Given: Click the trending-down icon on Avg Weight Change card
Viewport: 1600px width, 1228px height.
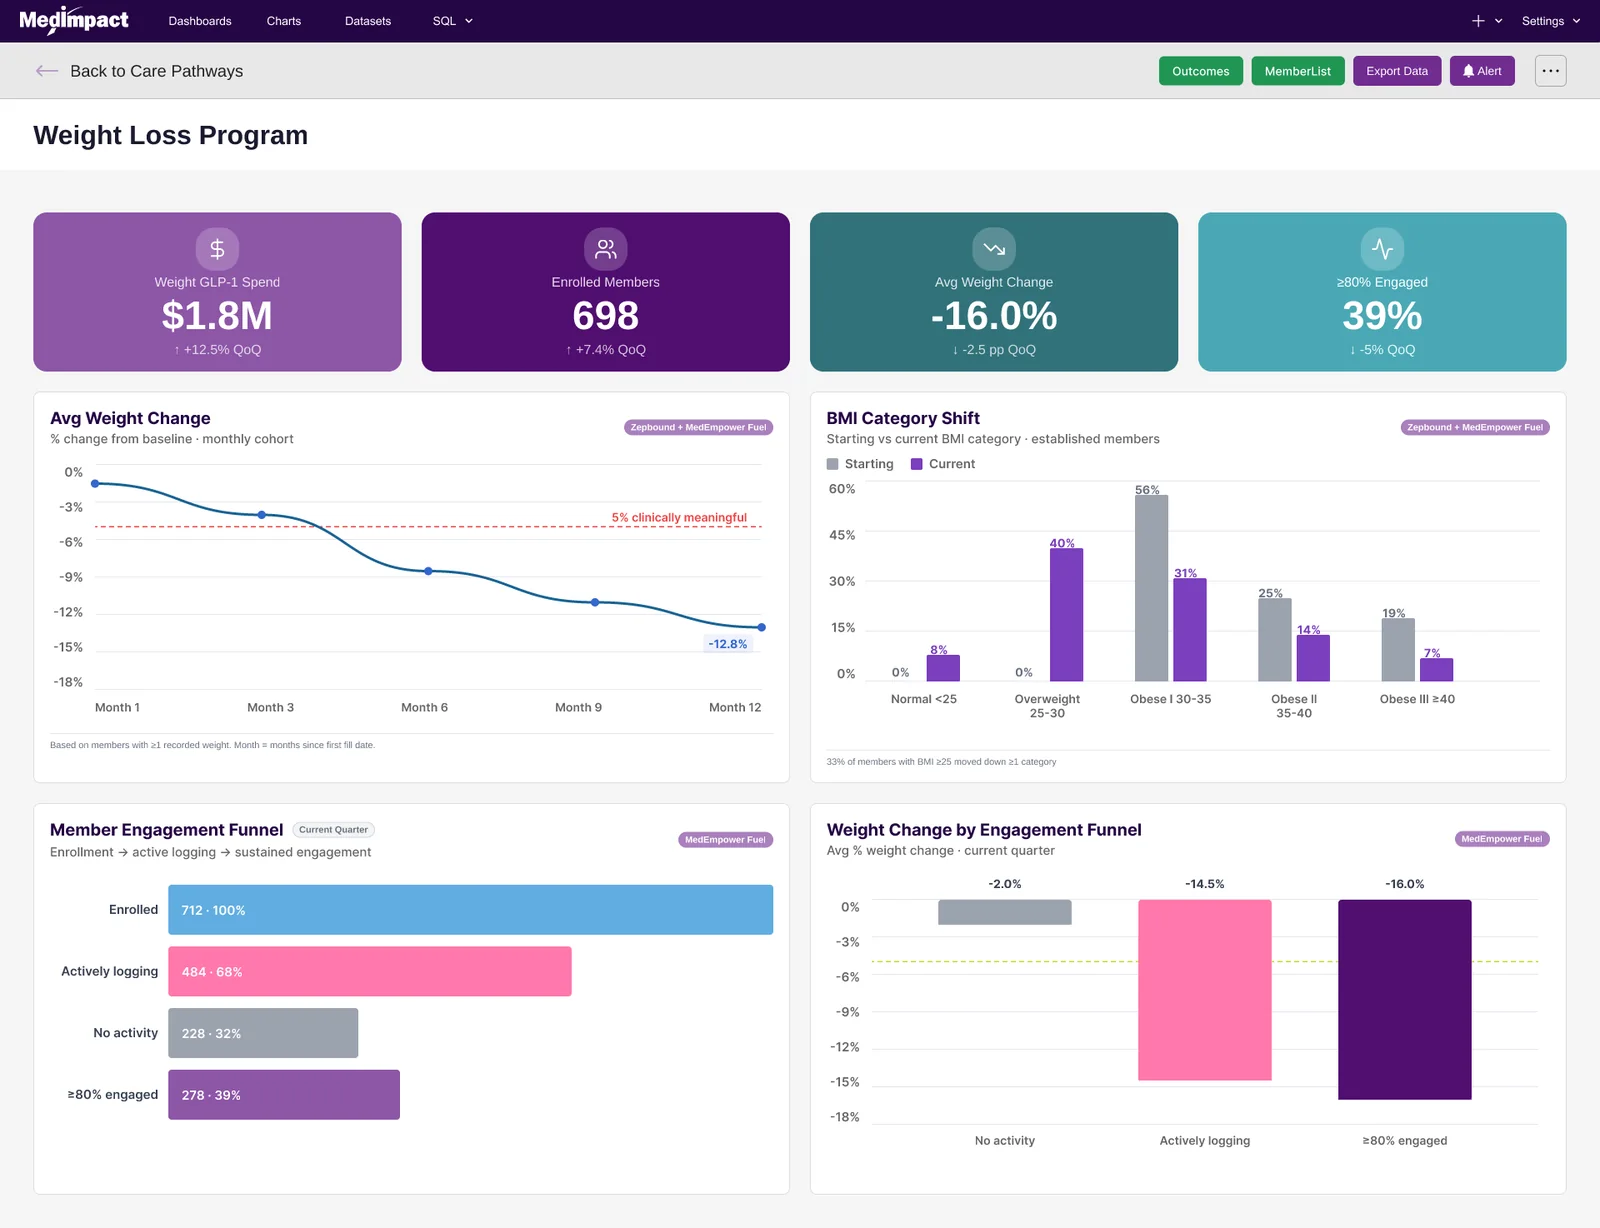Looking at the screenshot, I should [x=994, y=249].
